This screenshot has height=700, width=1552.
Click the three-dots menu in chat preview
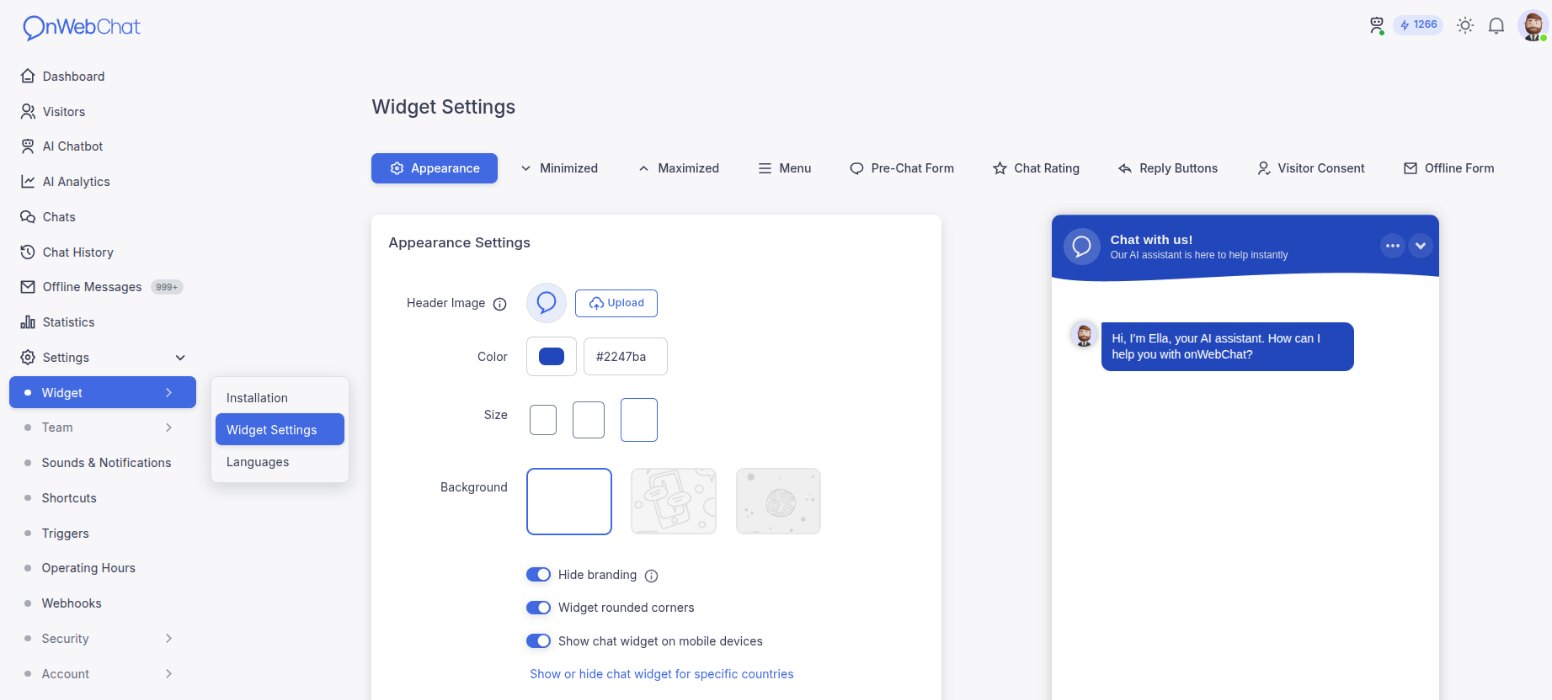(1393, 245)
